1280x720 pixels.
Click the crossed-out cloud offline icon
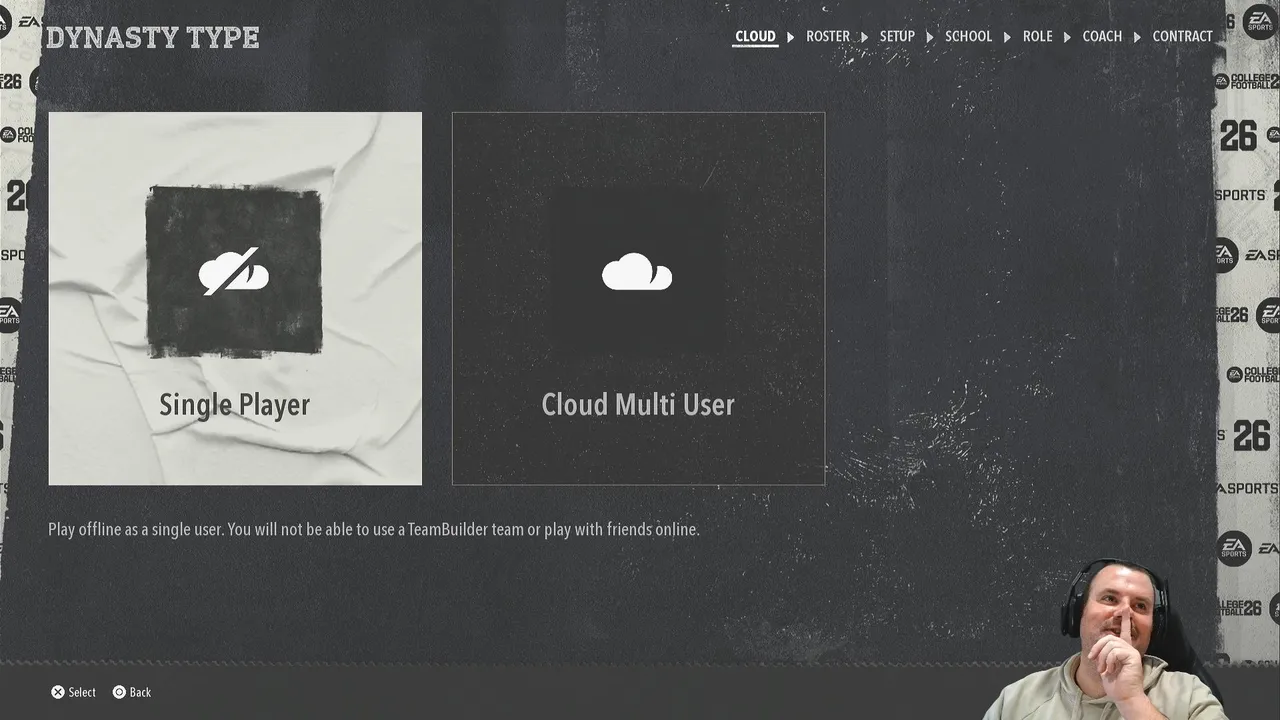234,272
